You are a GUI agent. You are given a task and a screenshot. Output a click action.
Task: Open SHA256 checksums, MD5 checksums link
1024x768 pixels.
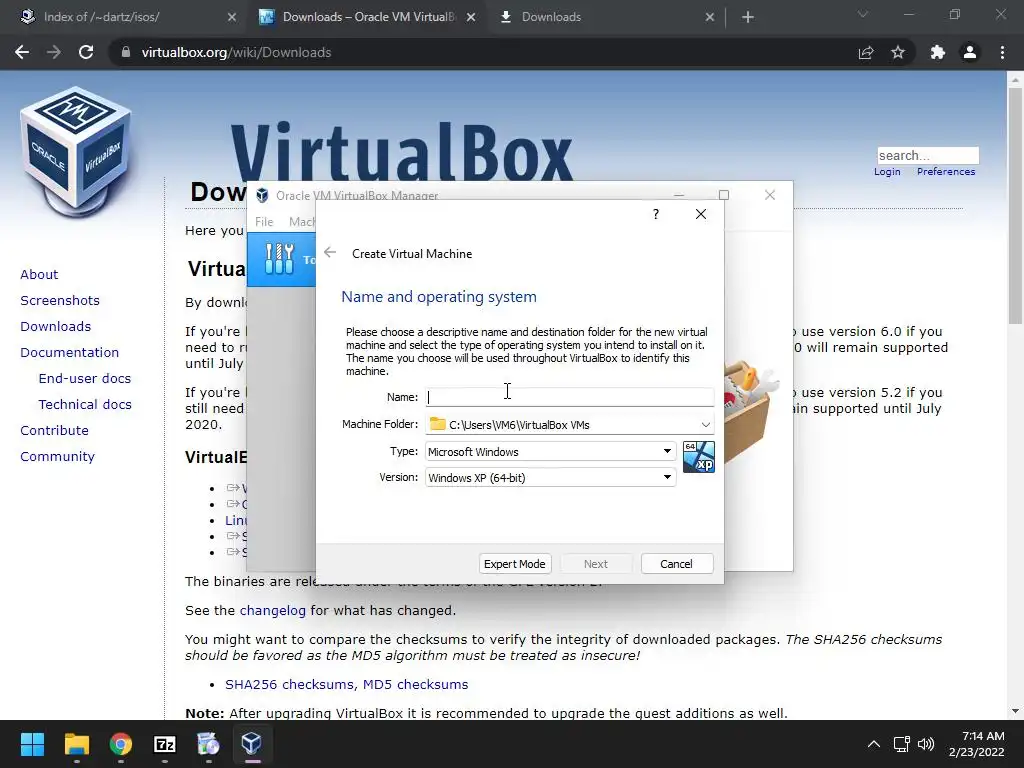[347, 684]
